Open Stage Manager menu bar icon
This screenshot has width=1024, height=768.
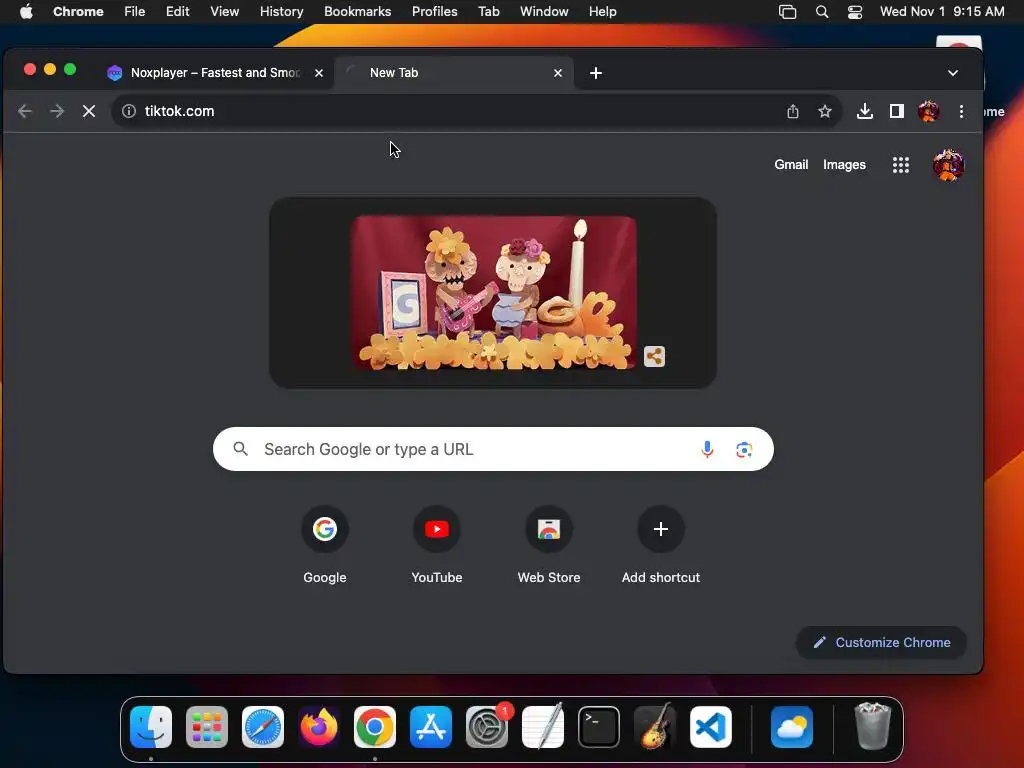tap(788, 12)
